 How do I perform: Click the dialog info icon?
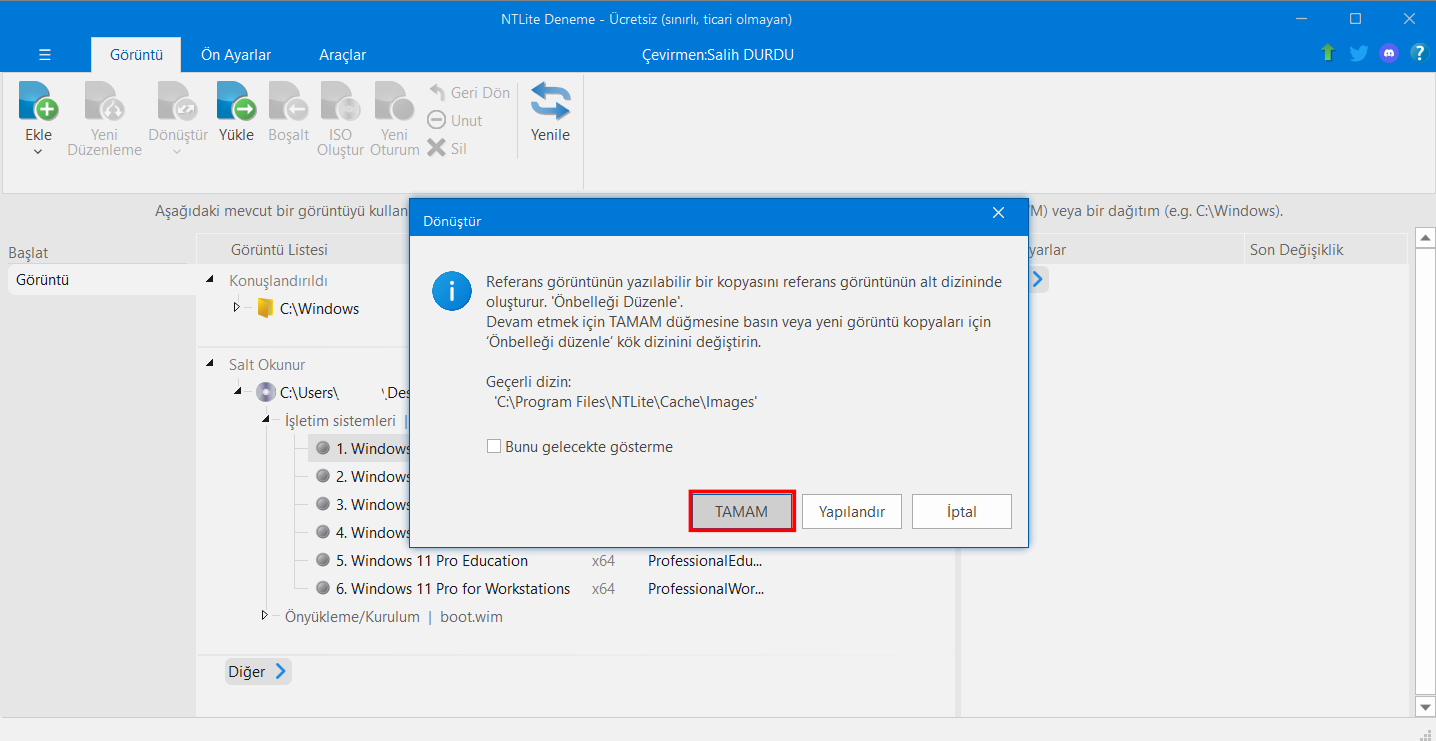pyautogui.click(x=452, y=291)
